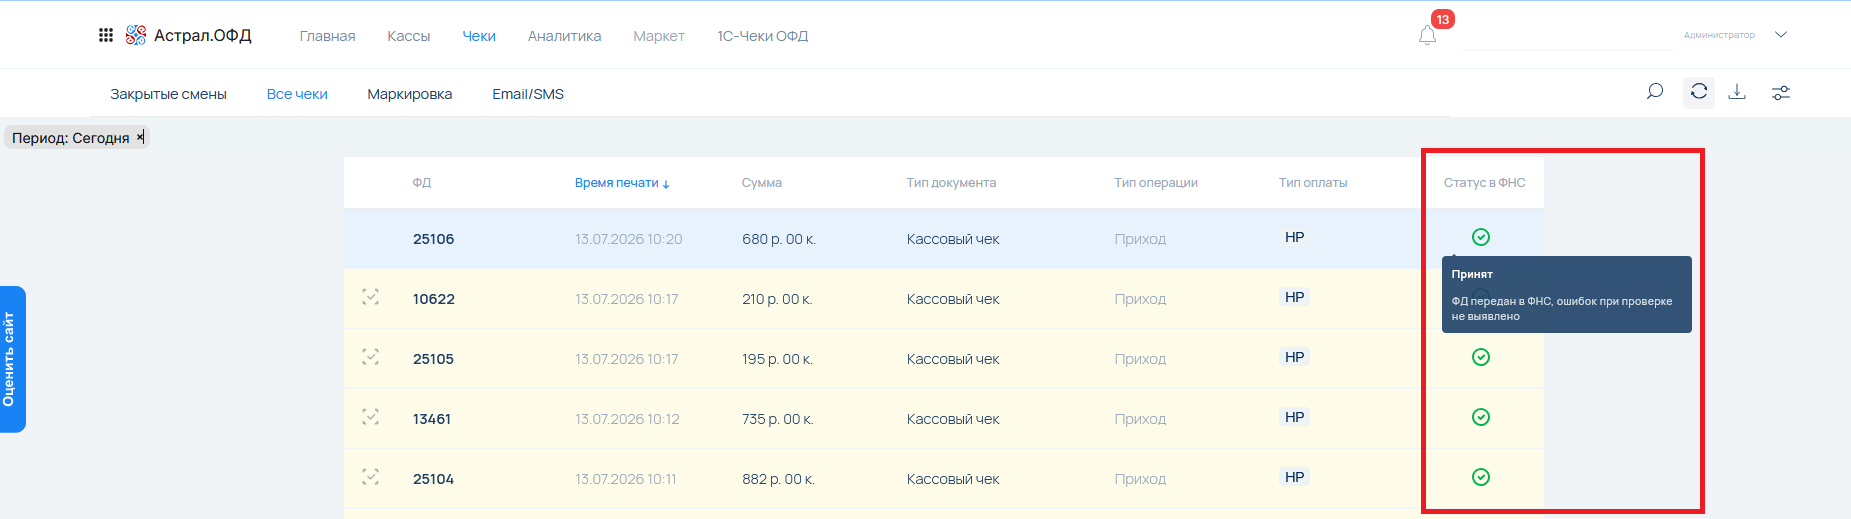This screenshot has height=519, width=1851.
Task: Click the Тип операции column header
Action: tap(1155, 183)
